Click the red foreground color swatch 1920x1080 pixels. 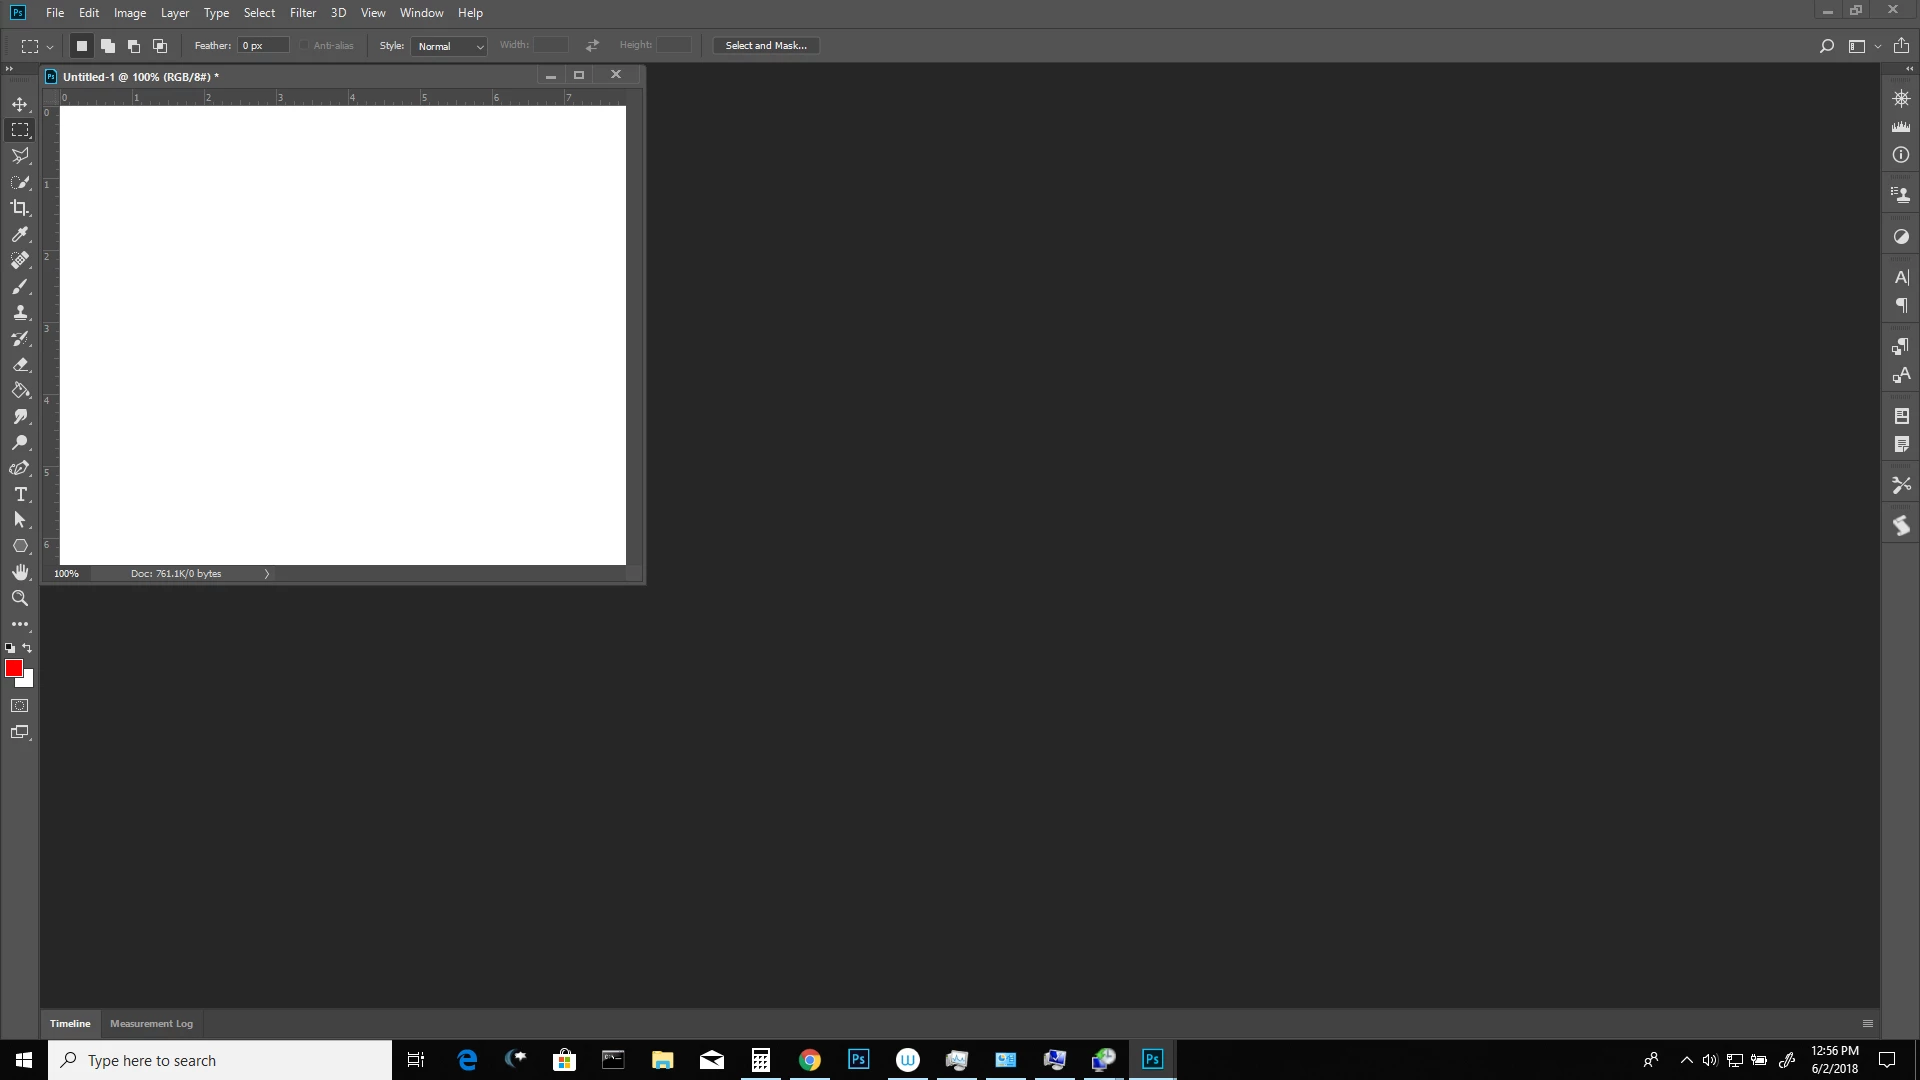click(x=13, y=668)
